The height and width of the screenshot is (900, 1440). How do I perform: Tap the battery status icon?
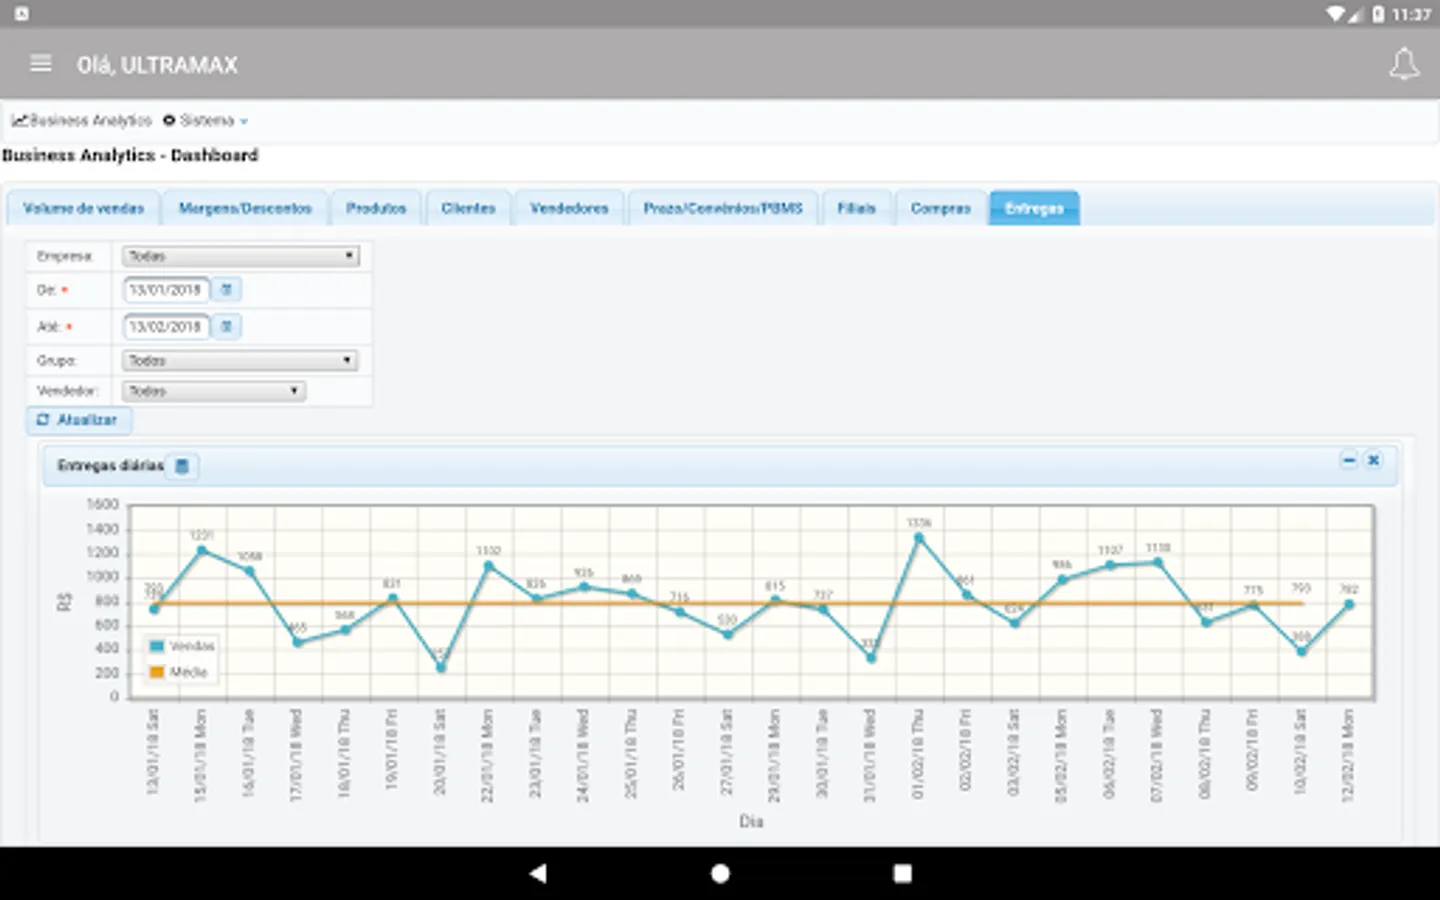(1379, 14)
